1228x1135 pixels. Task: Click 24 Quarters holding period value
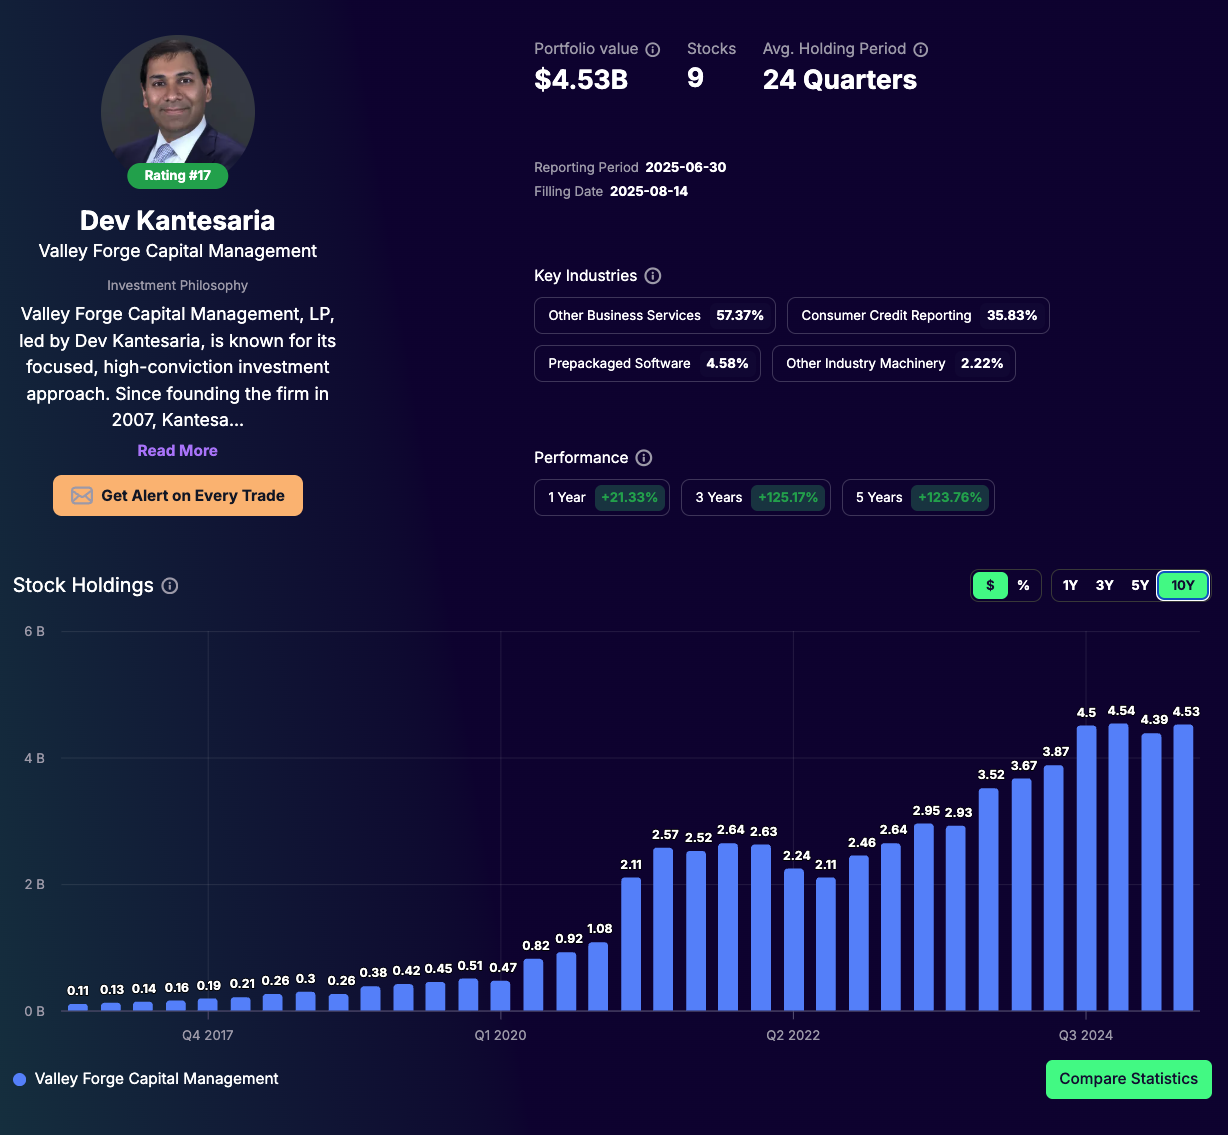click(840, 80)
